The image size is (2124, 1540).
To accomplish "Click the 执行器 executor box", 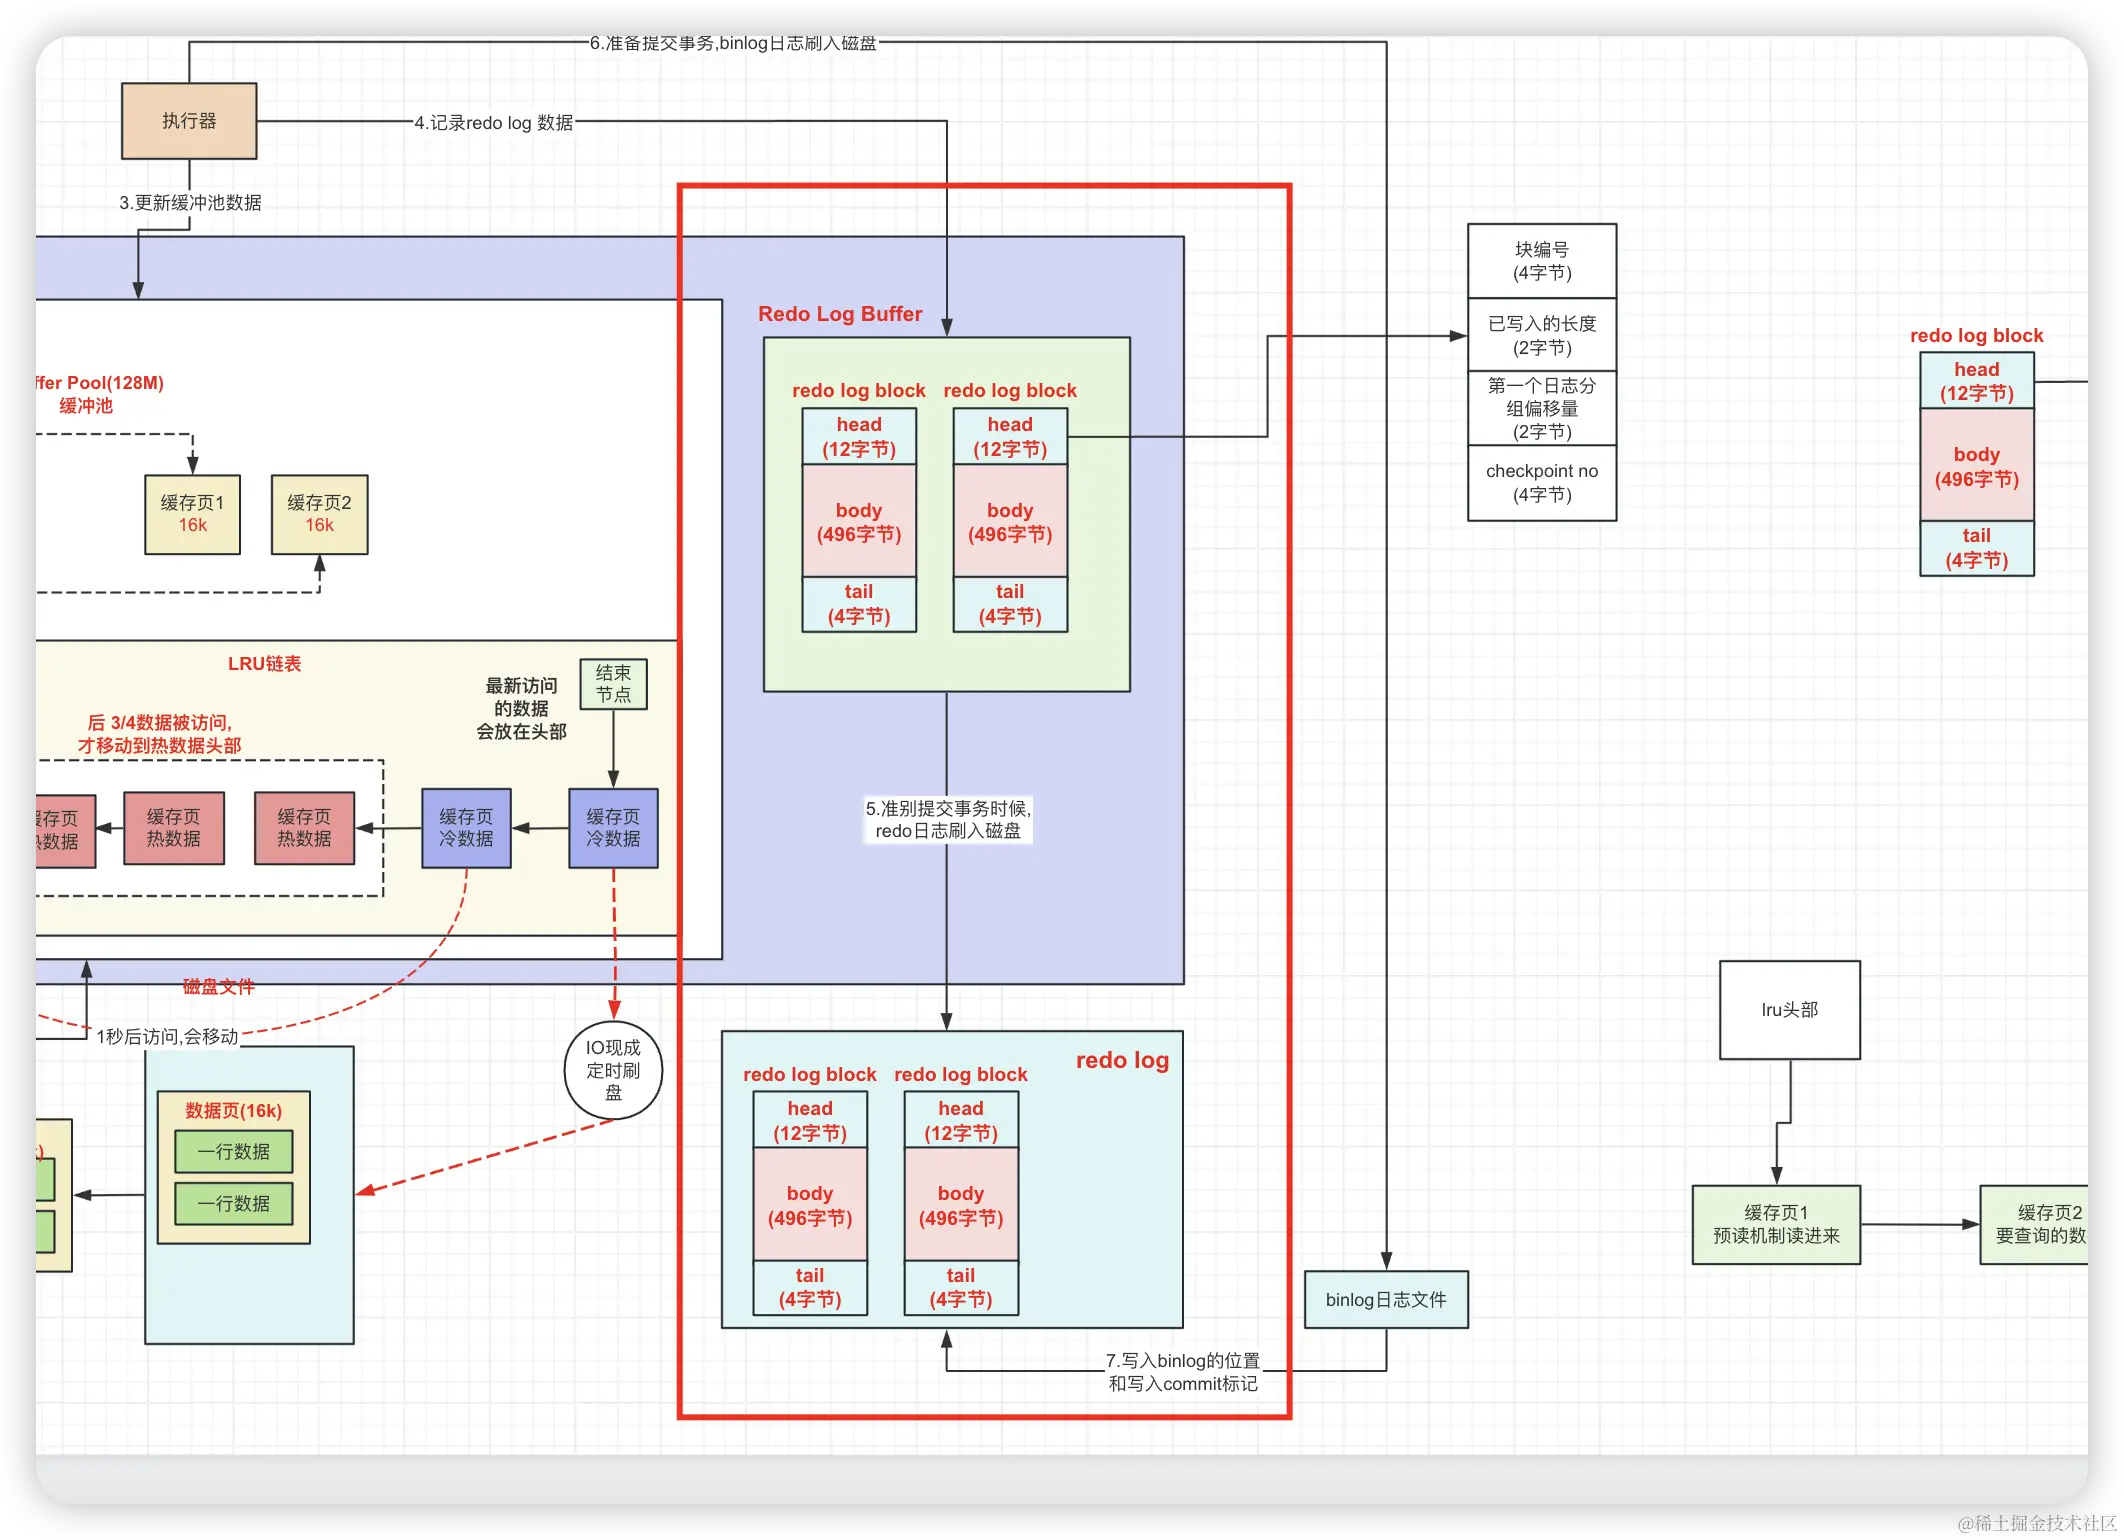I will click(189, 121).
